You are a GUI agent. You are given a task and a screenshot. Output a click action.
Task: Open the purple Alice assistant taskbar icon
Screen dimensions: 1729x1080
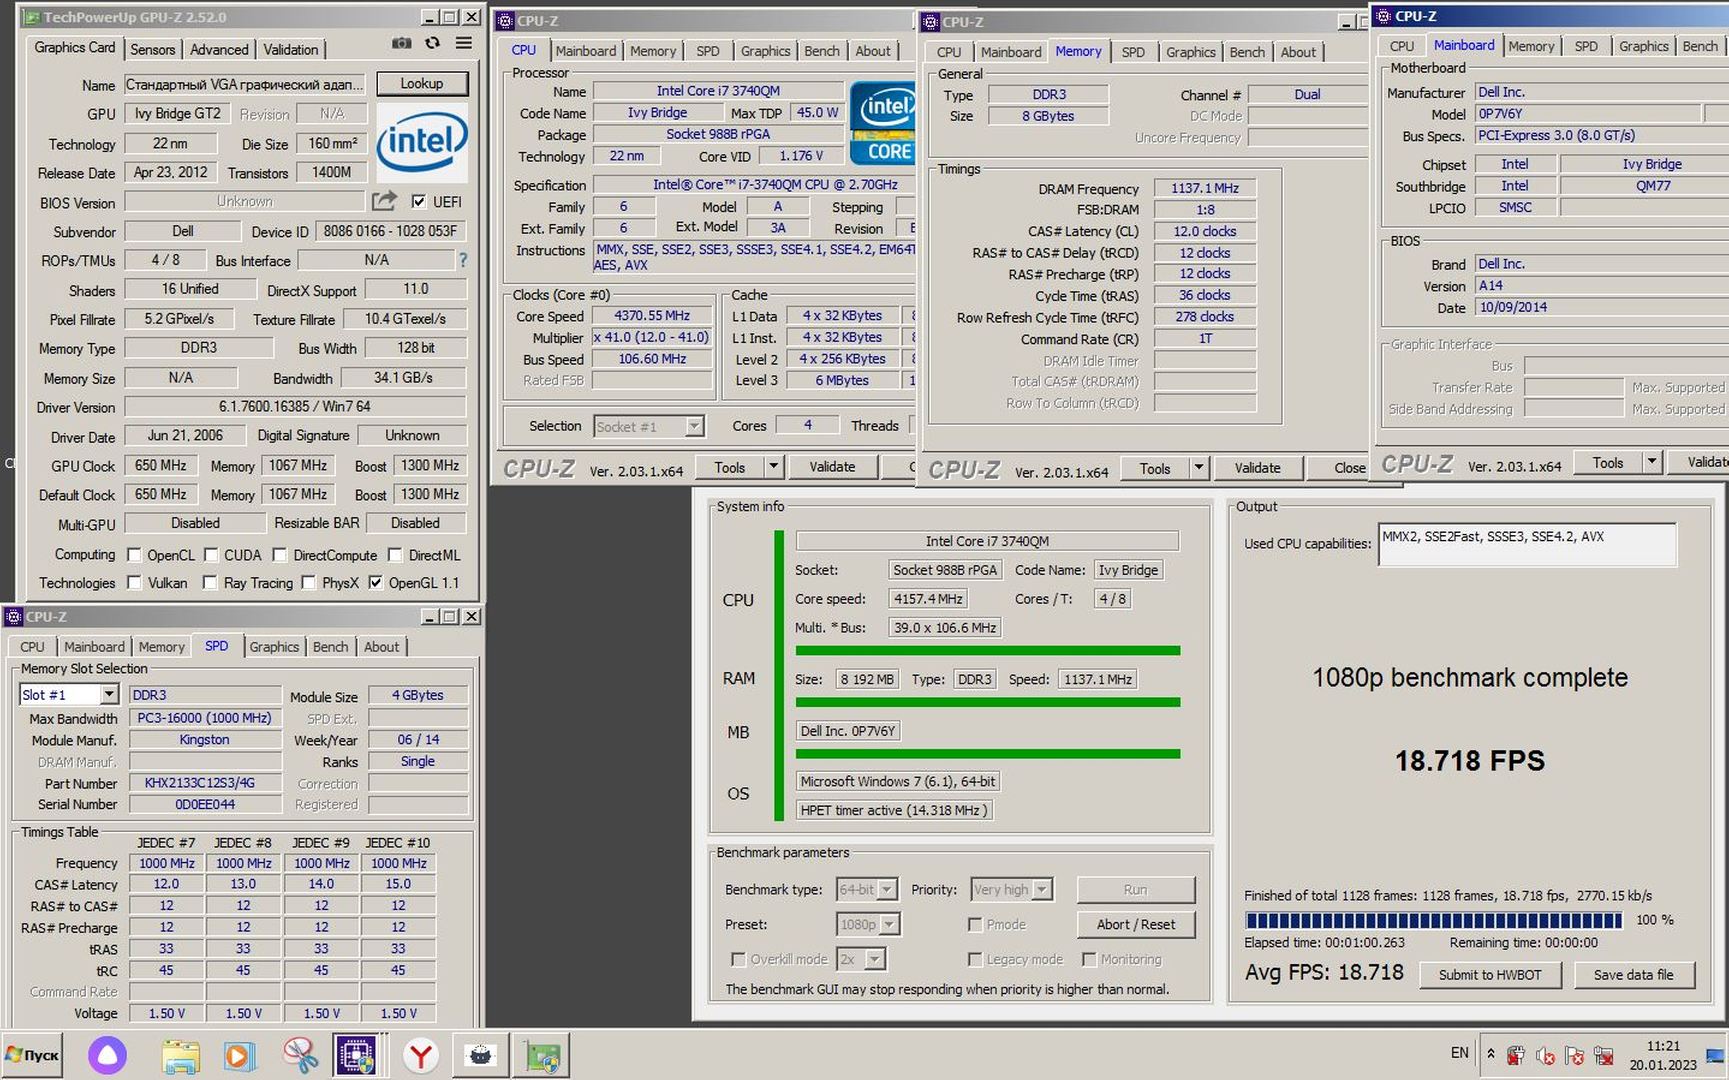coord(107,1055)
